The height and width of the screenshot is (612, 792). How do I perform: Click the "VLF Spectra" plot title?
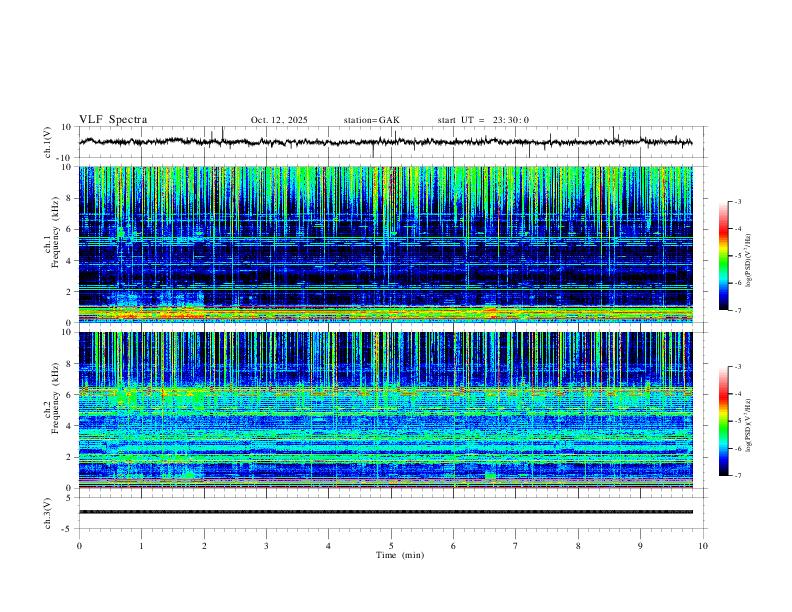pos(113,120)
